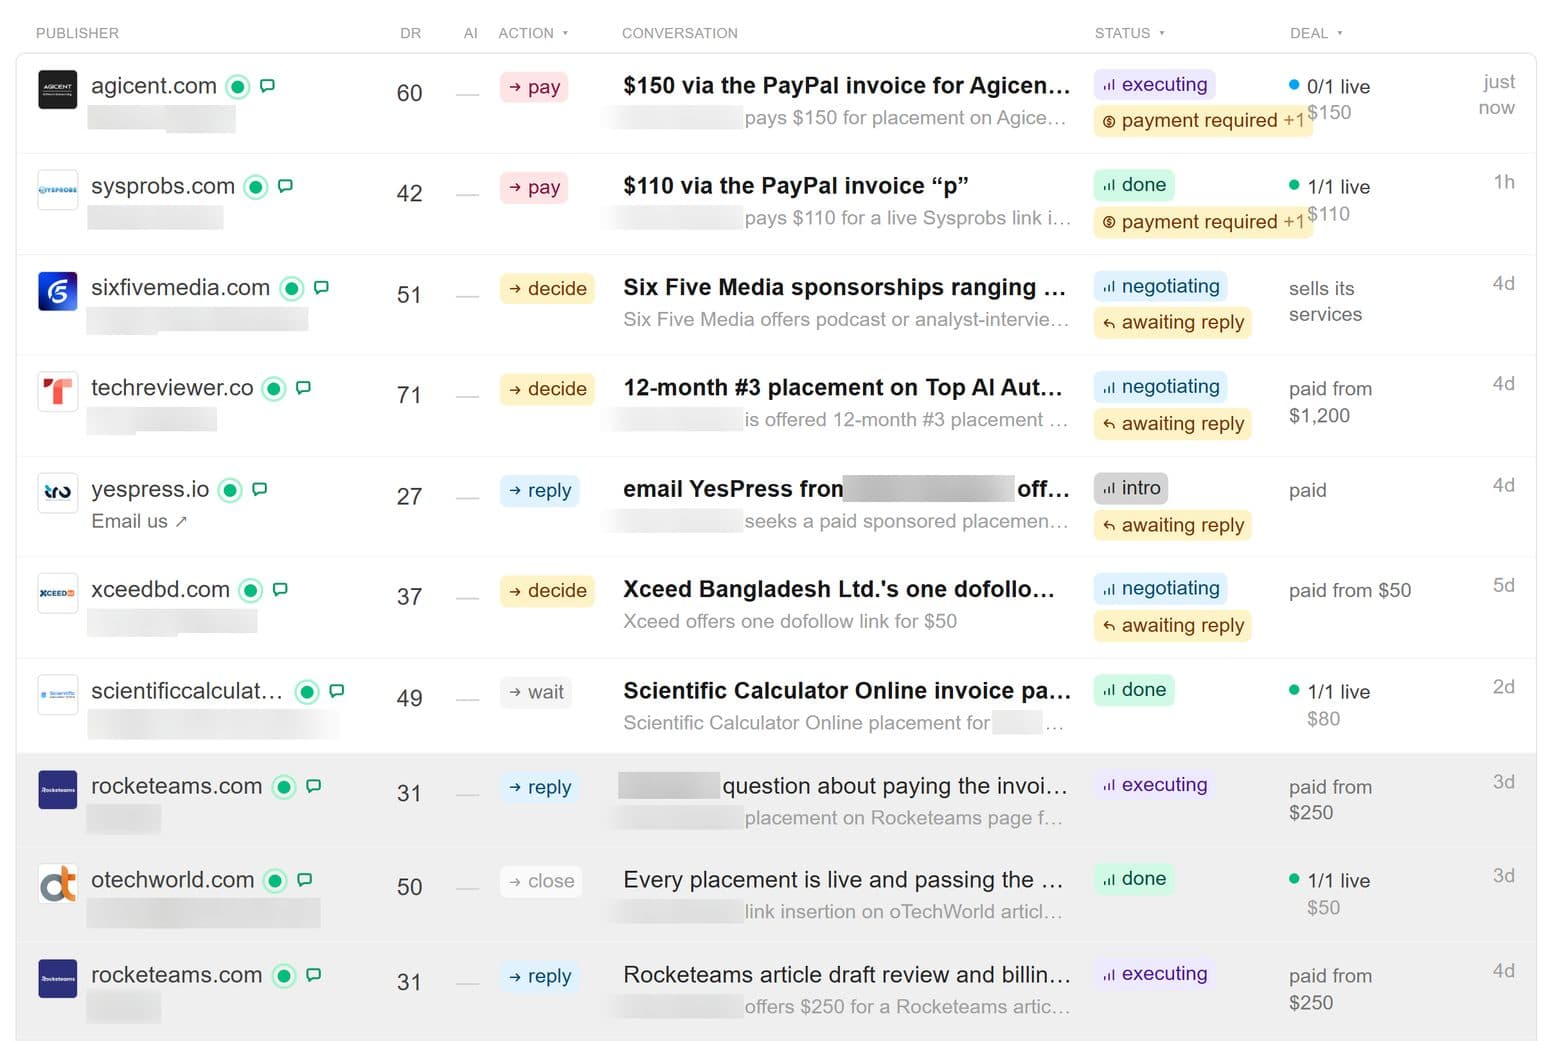Open the 'Xceed Bangladesh Ltd.'s one dofollow' conversation
The width and height of the screenshot is (1568, 1041).
click(839, 590)
